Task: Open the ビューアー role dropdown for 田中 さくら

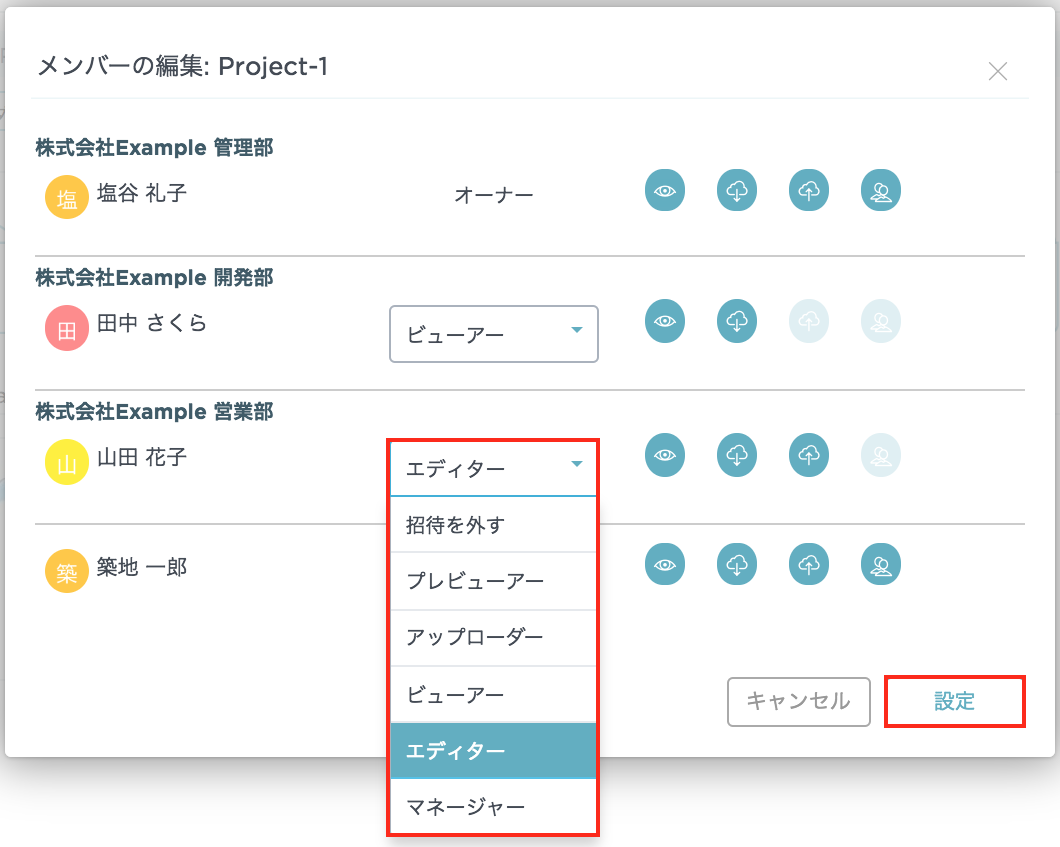Action: coord(493,334)
